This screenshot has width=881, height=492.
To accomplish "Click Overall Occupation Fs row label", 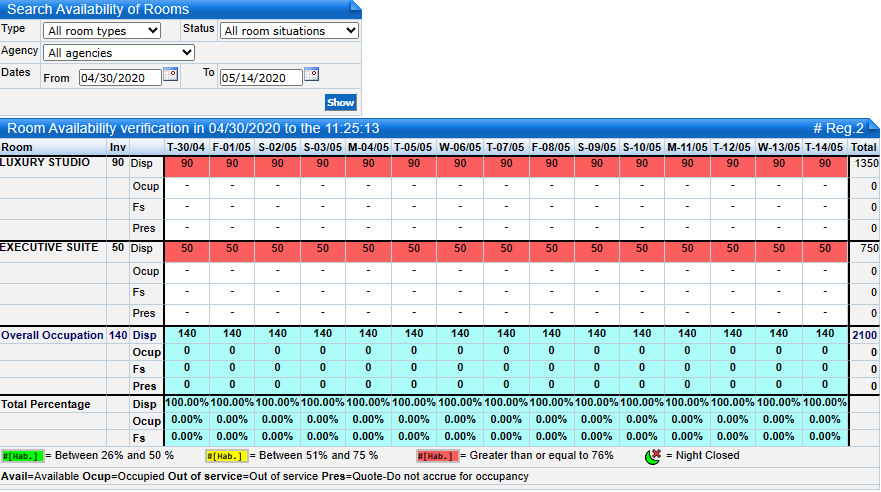I will tap(139, 370).
